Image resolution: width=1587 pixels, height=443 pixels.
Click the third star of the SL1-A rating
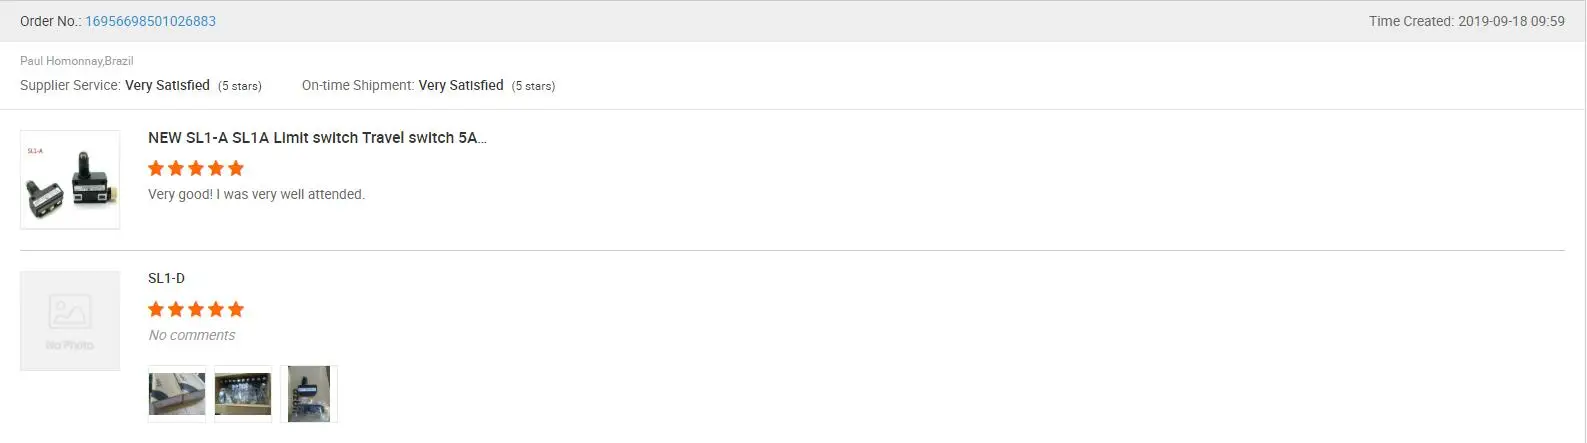click(x=196, y=168)
